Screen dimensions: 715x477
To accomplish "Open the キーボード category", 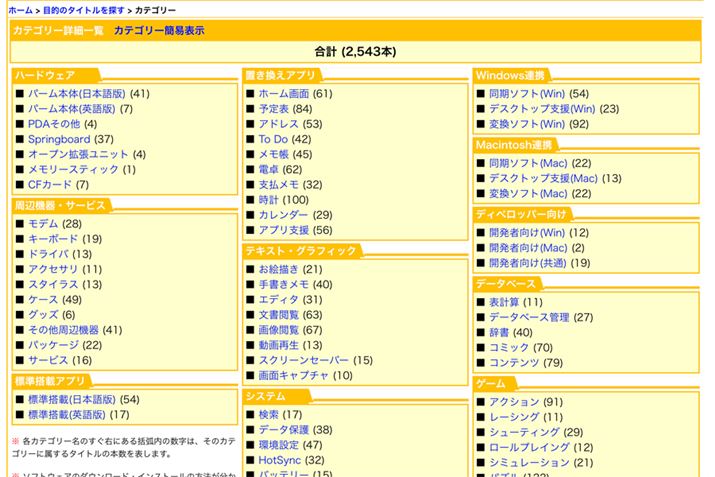I will (53, 239).
